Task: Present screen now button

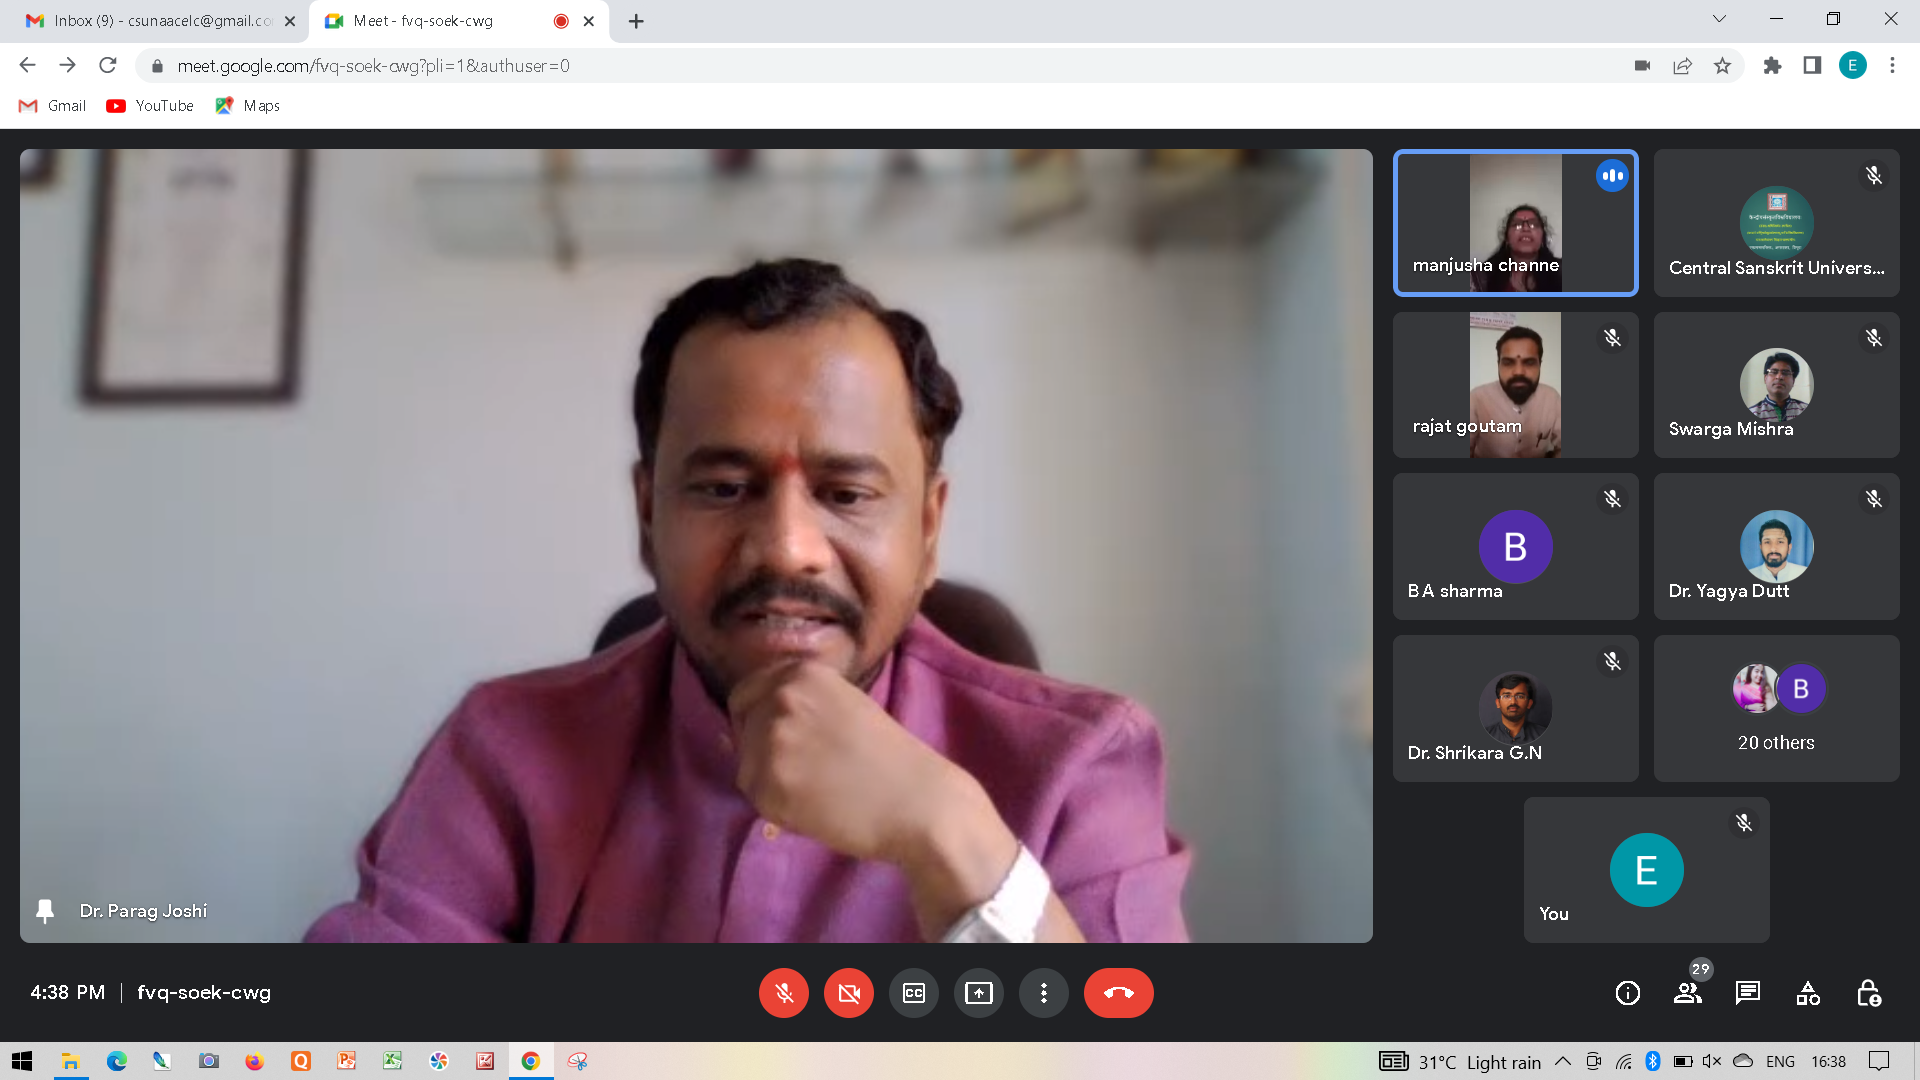Action: (x=978, y=993)
